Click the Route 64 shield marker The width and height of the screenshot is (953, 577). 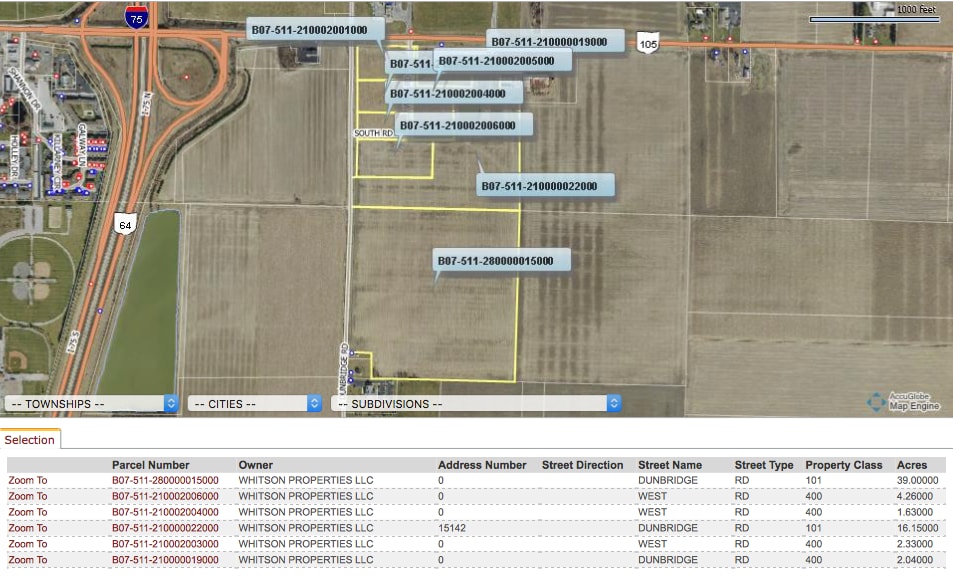[124, 223]
